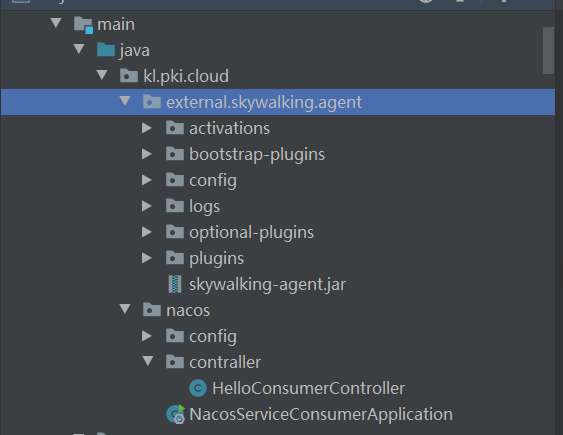563x435 pixels.
Task: Expand the plugins folder arrow above skywalking-agent.jar
Action: [146, 258]
